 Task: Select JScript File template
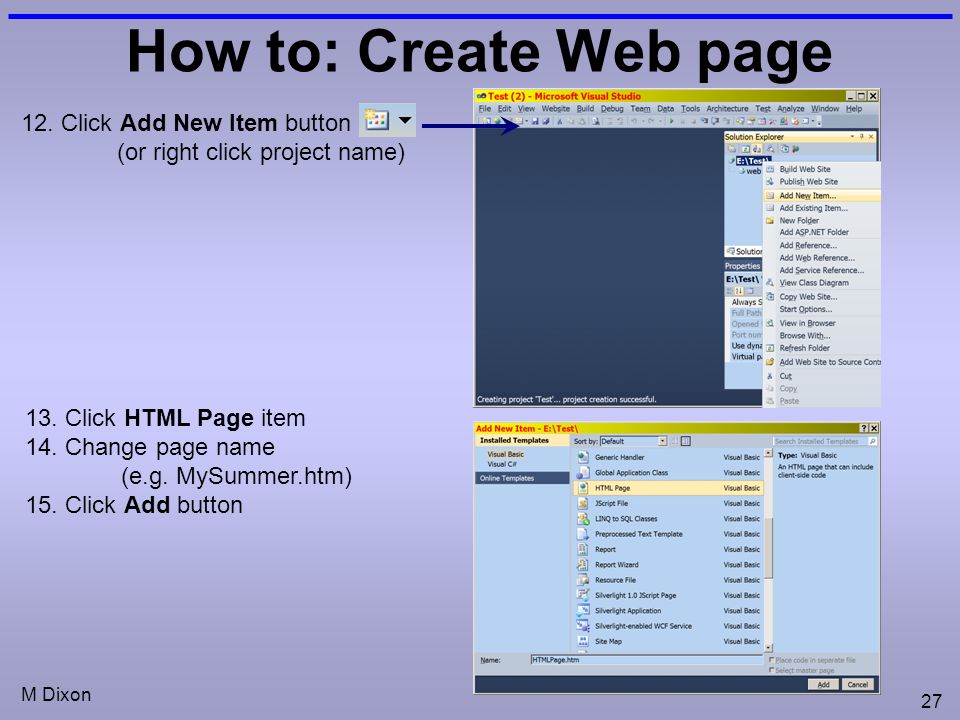pos(669,503)
